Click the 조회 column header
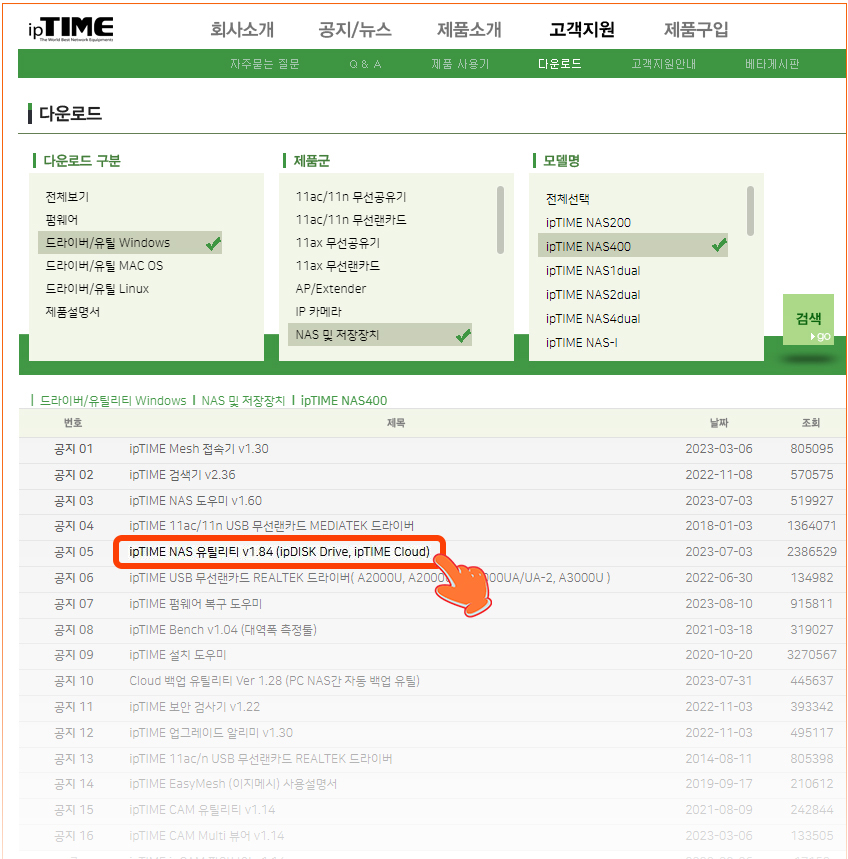The image size is (848, 859). 811,423
